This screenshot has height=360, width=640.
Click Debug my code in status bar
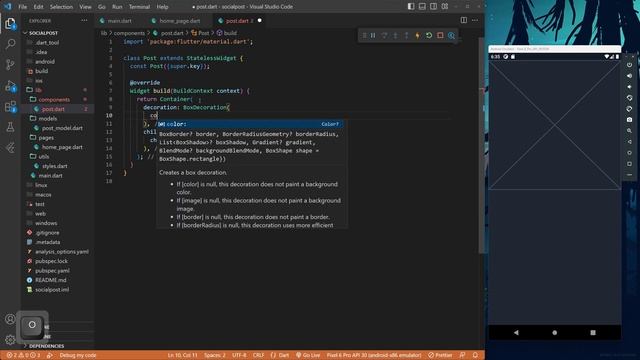(78, 355)
